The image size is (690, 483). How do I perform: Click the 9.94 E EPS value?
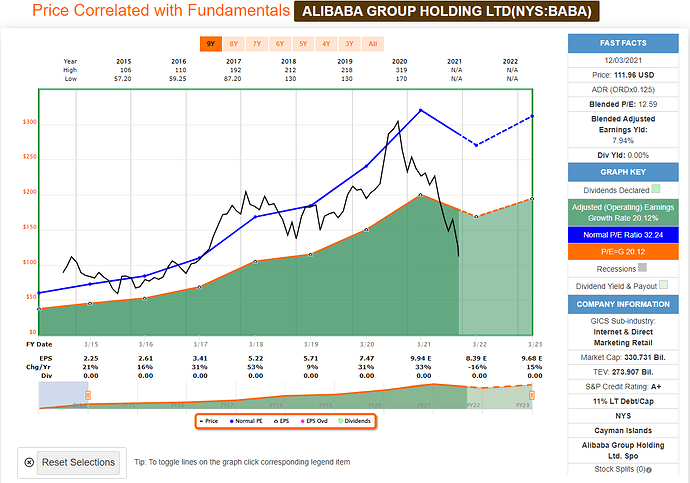coord(421,359)
